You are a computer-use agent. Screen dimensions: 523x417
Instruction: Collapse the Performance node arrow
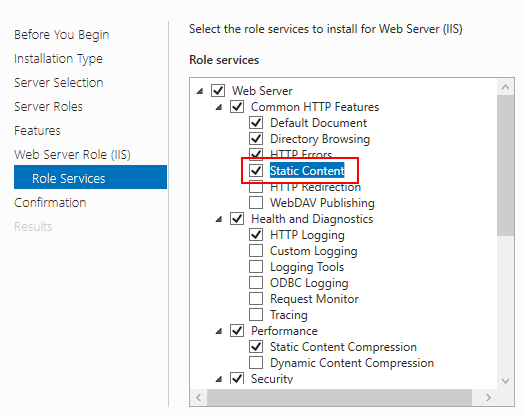pyautogui.click(x=219, y=331)
